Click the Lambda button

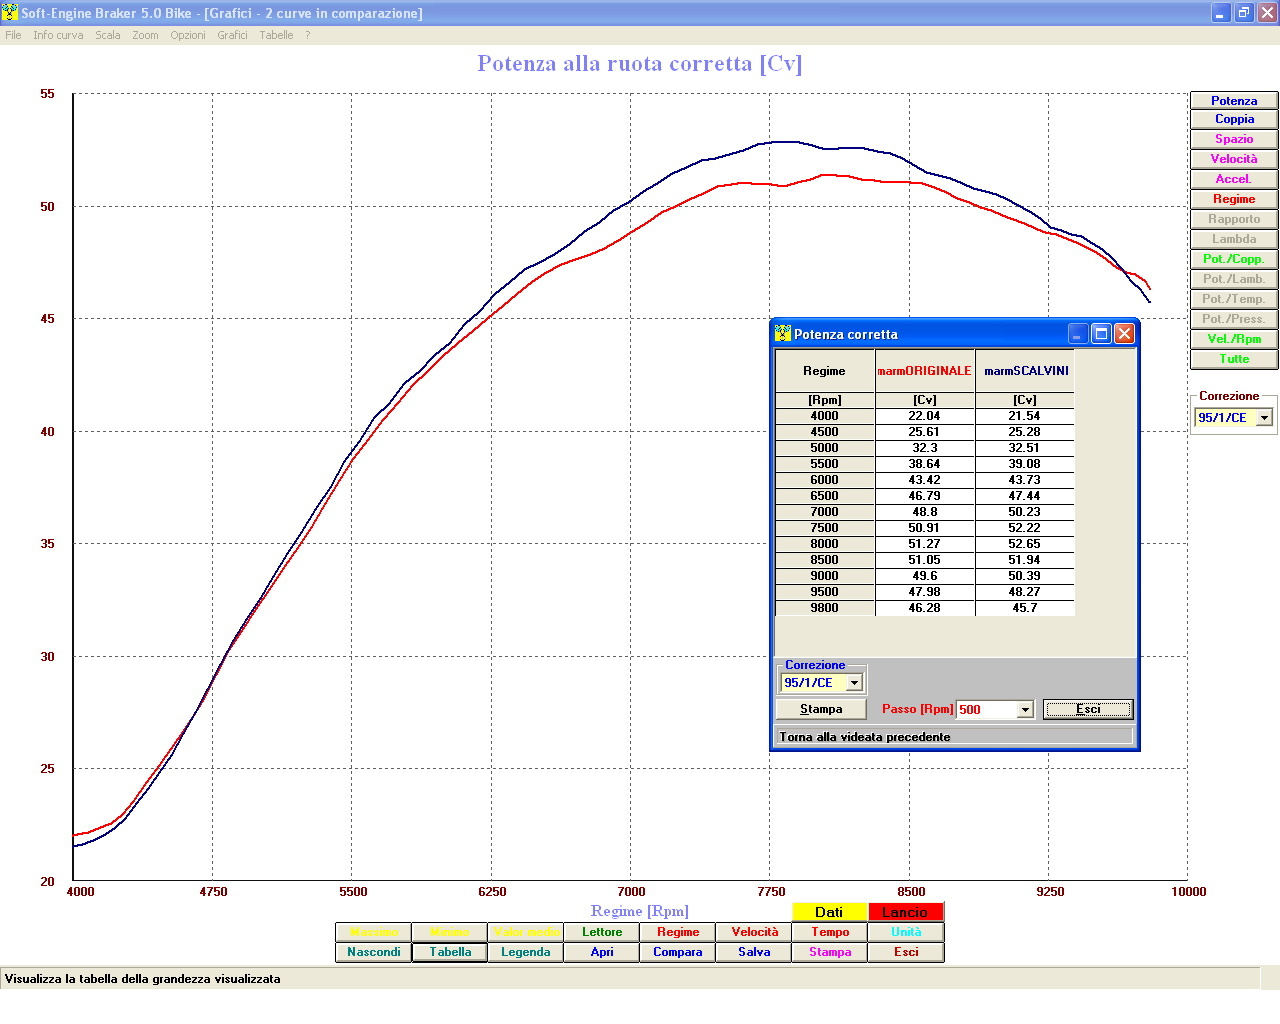pyautogui.click(x=1234, y=239)
